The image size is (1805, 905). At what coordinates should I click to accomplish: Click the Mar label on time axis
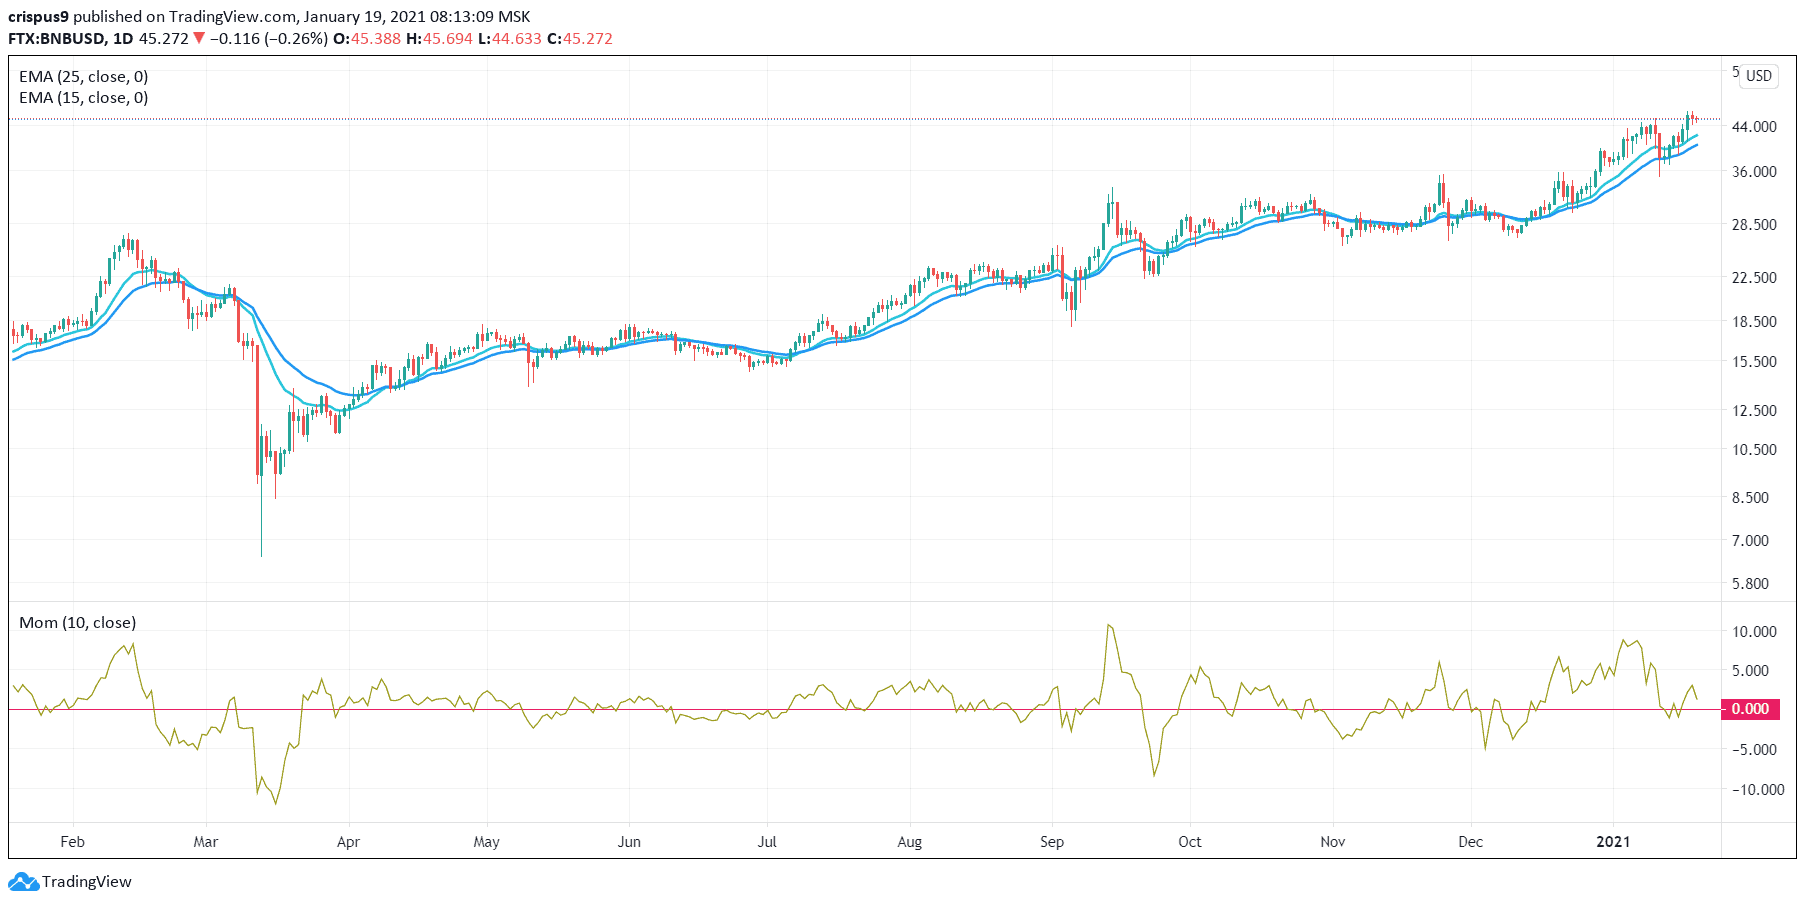(206, 842)
